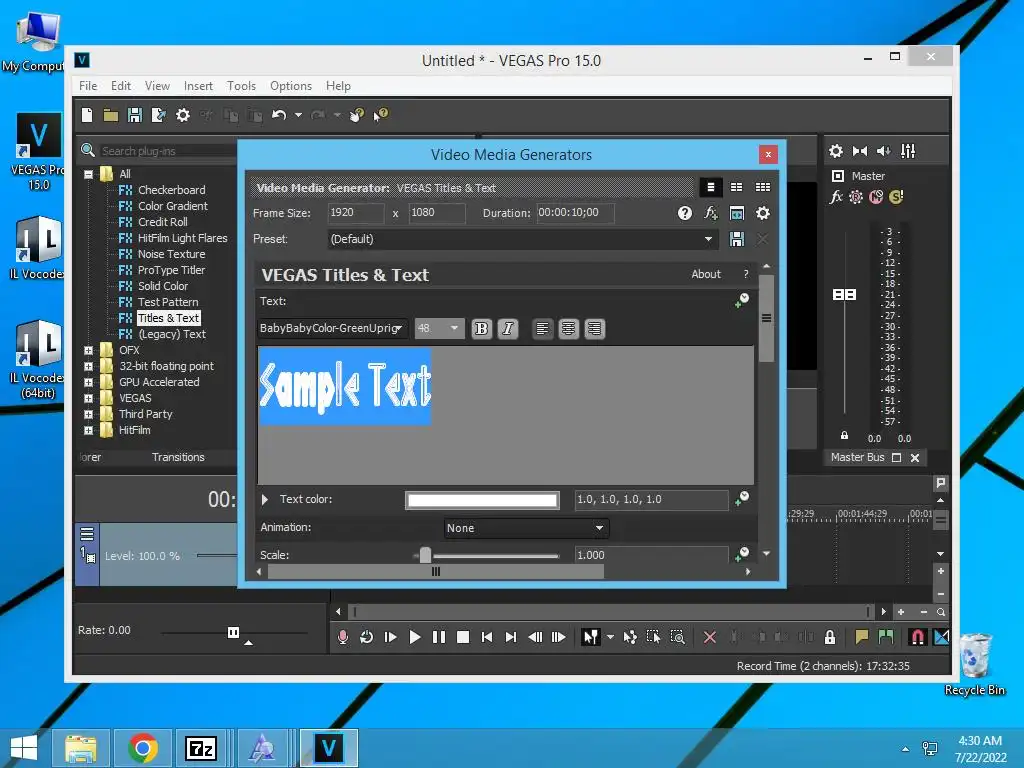Switch generator view to large thumbnails grid
Viewport: 1024px width, 768px height.
coord(763,187)
